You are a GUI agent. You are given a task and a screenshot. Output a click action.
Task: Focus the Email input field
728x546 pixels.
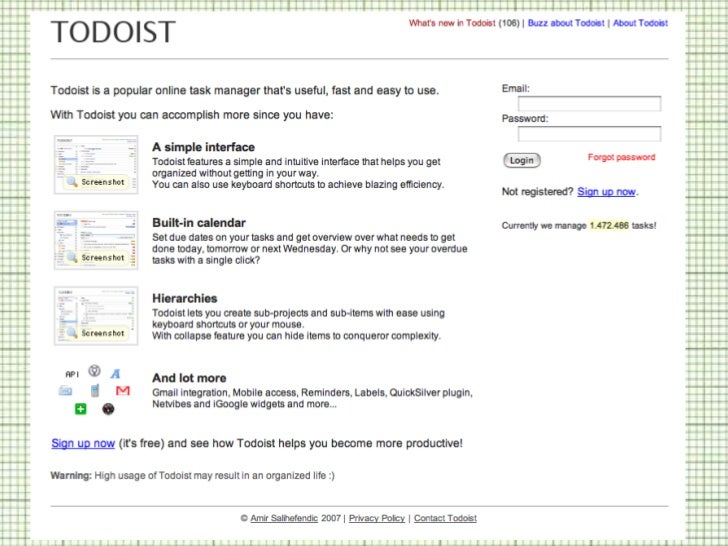pyautogui.click(x=589, y=104)
